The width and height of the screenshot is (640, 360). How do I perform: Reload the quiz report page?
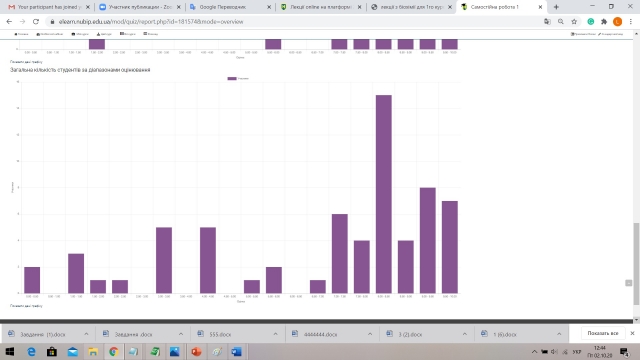(x=36, y=22)
